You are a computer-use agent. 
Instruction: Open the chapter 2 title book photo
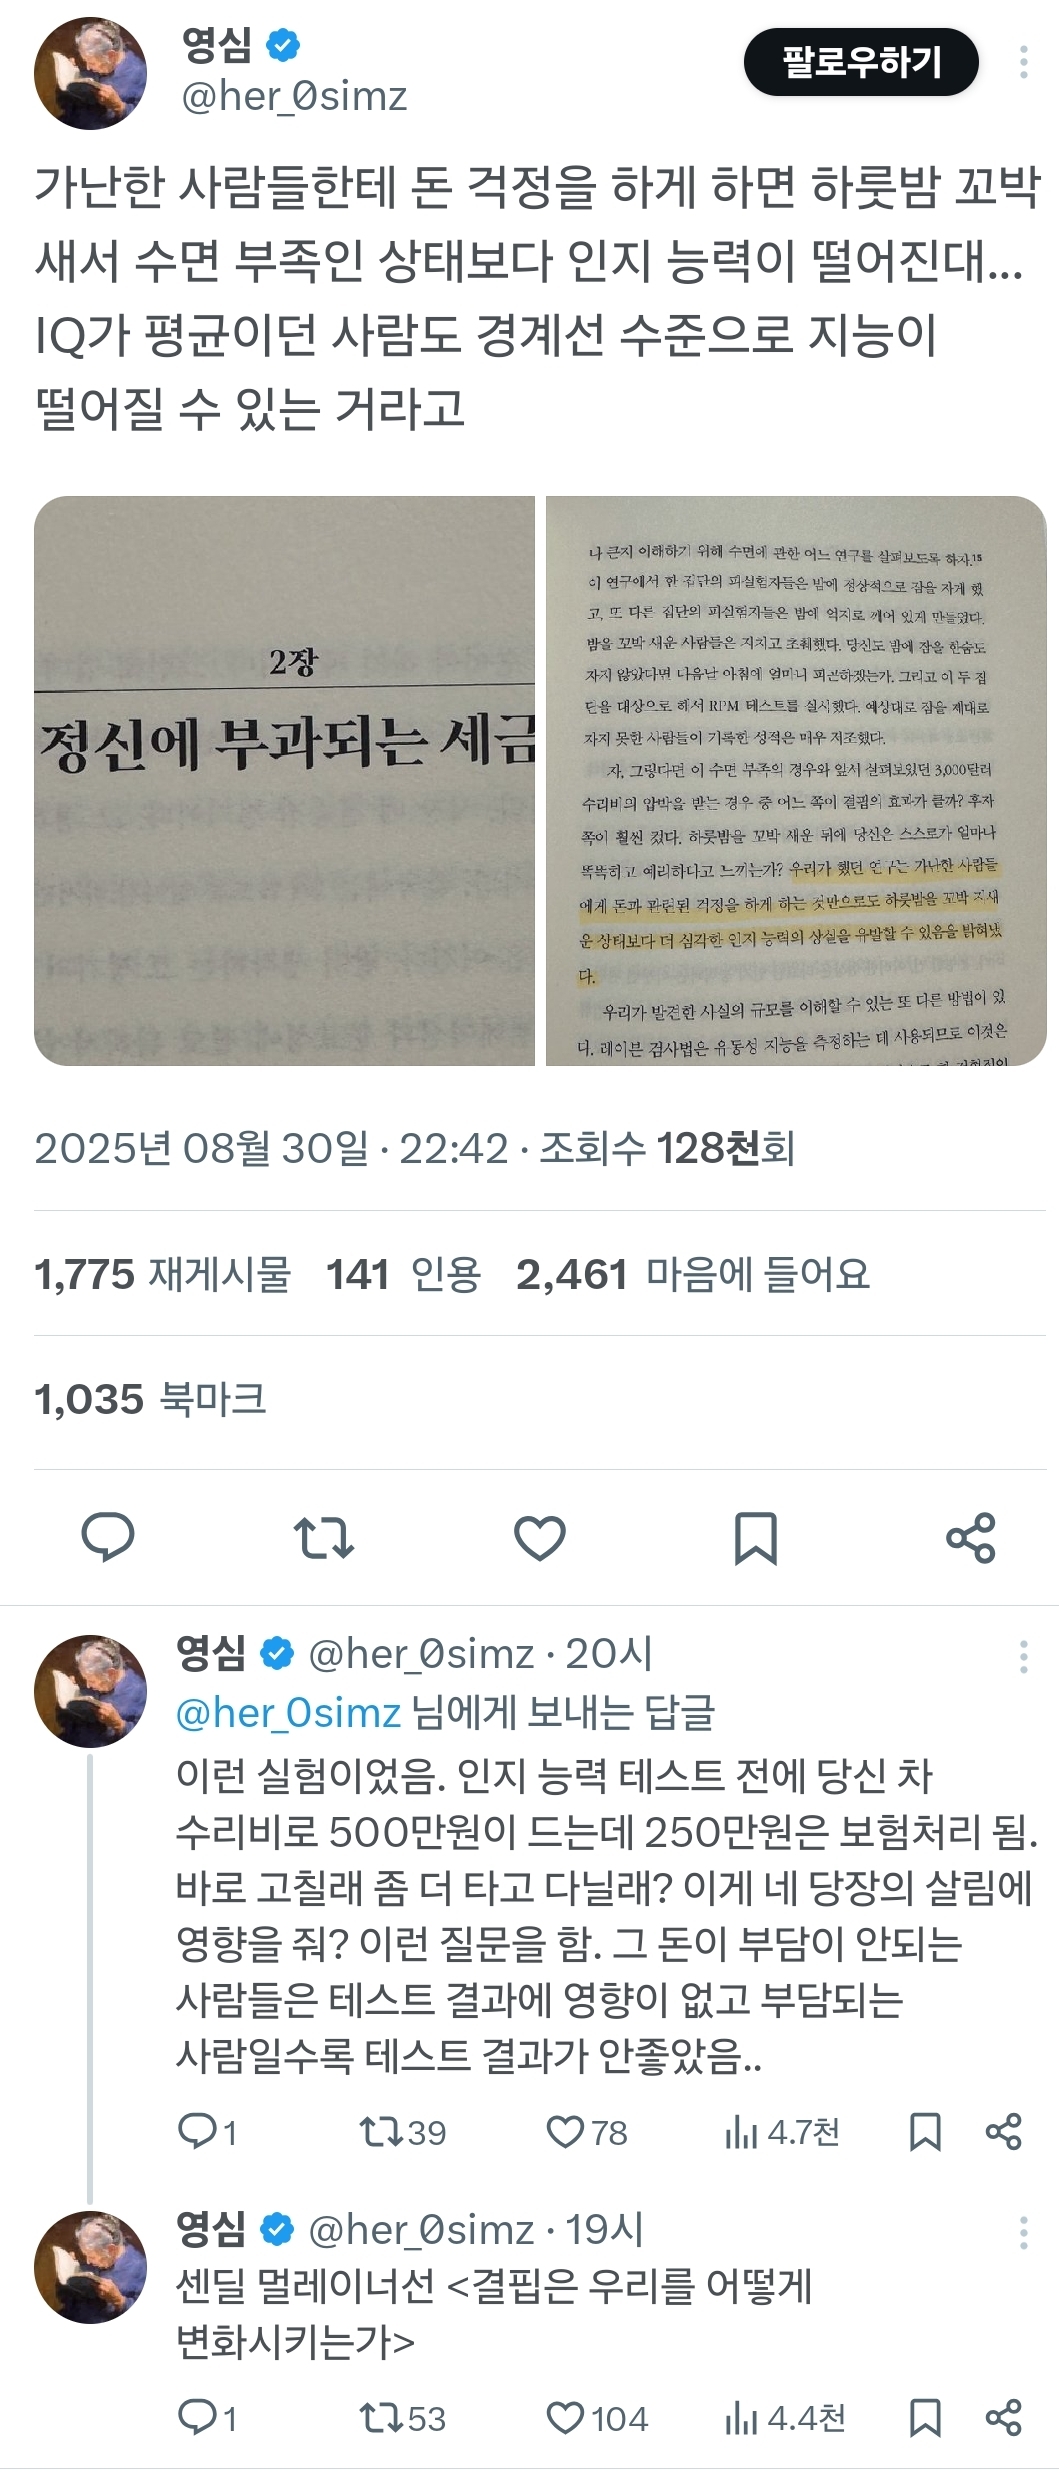(x=284, y=781)
